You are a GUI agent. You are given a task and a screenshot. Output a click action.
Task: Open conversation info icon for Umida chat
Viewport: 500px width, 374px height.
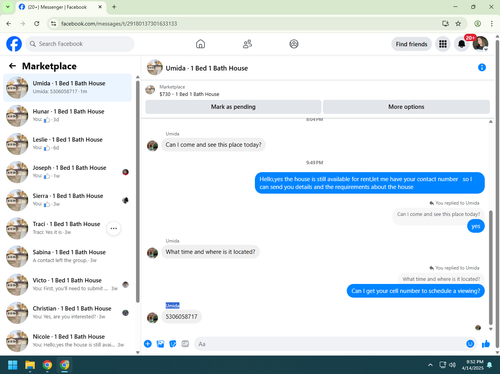482,67
